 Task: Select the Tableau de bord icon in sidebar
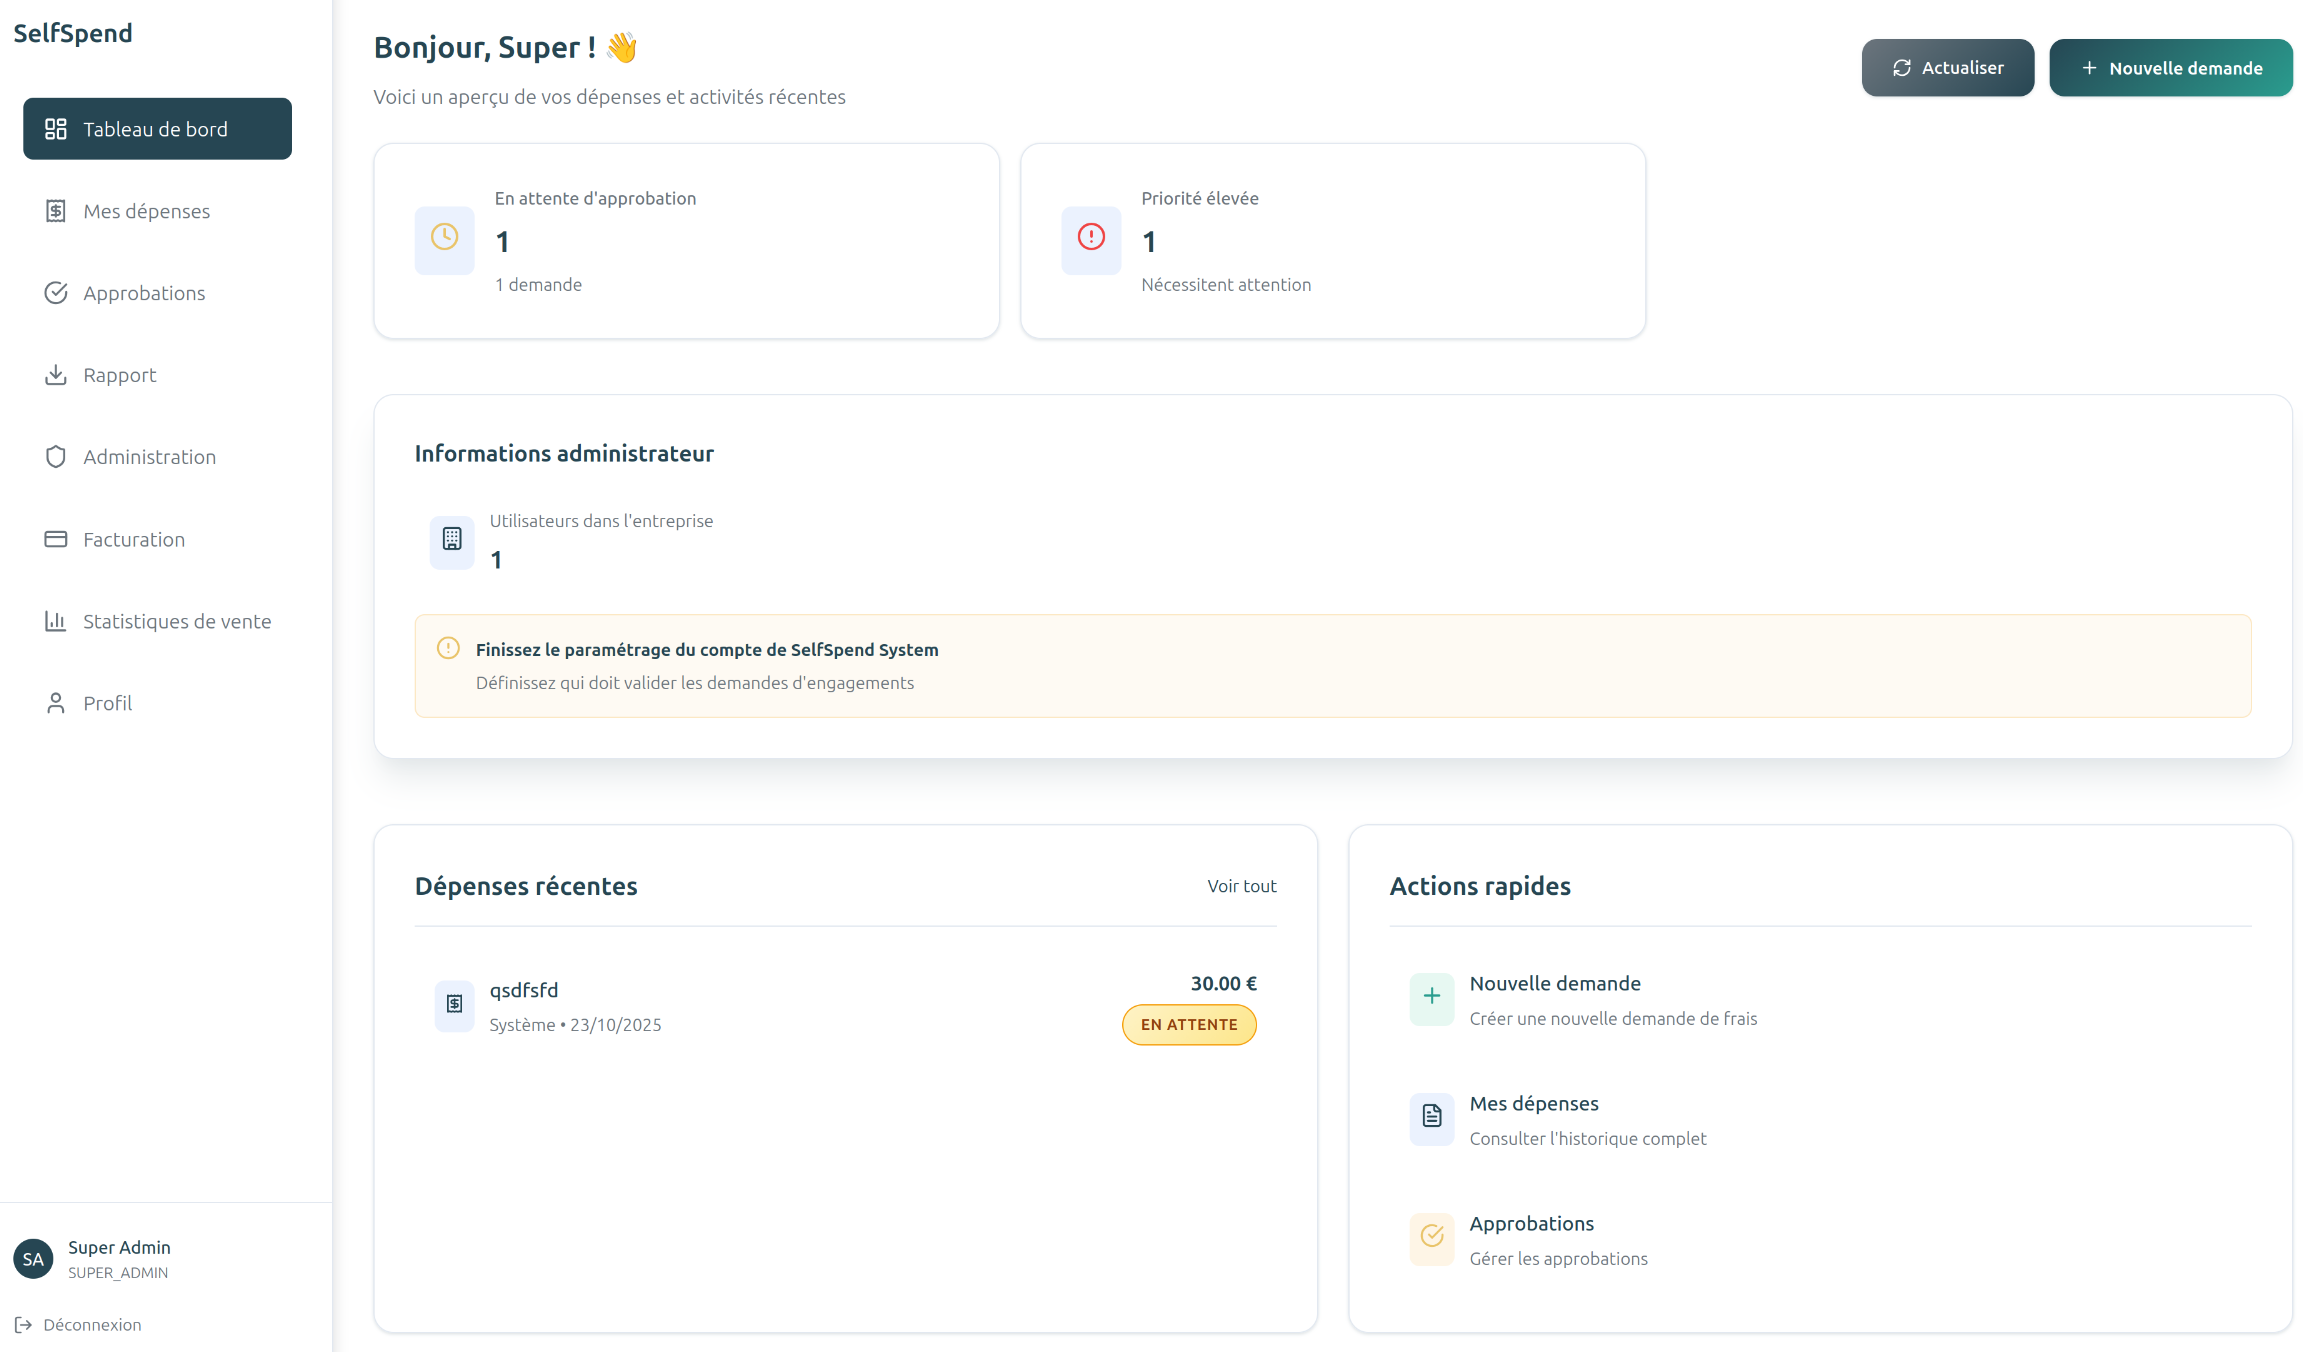[57, 128]
